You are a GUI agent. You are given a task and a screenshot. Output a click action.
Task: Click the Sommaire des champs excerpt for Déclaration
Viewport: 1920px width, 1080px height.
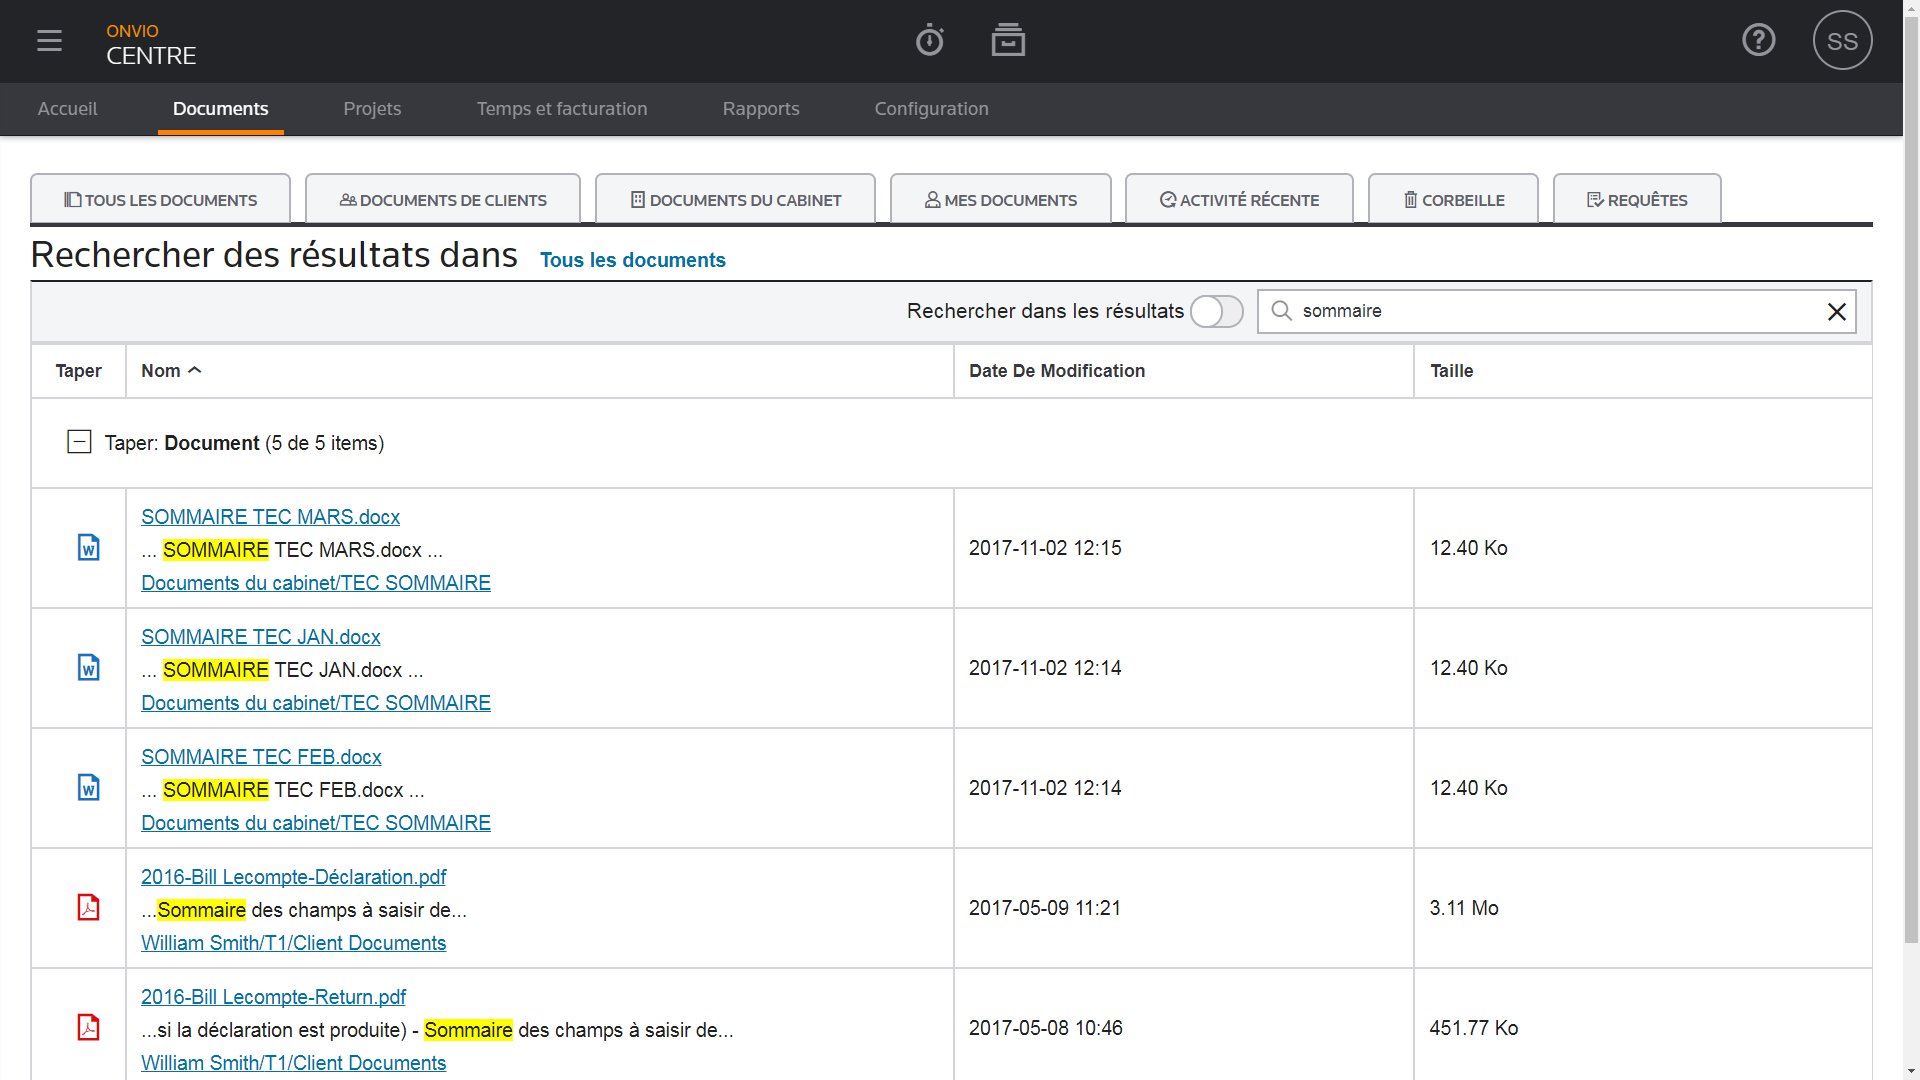304,910
